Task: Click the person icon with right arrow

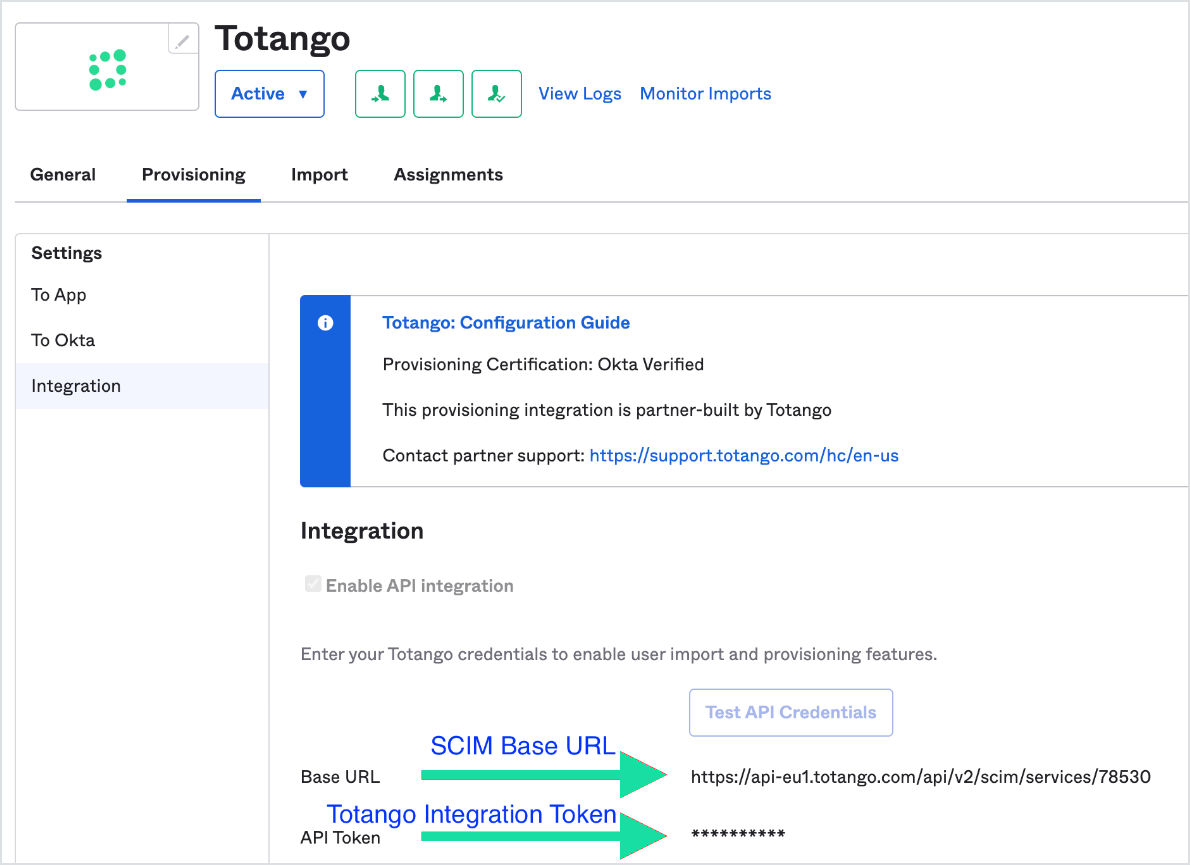Action: (x=439, y=94)
